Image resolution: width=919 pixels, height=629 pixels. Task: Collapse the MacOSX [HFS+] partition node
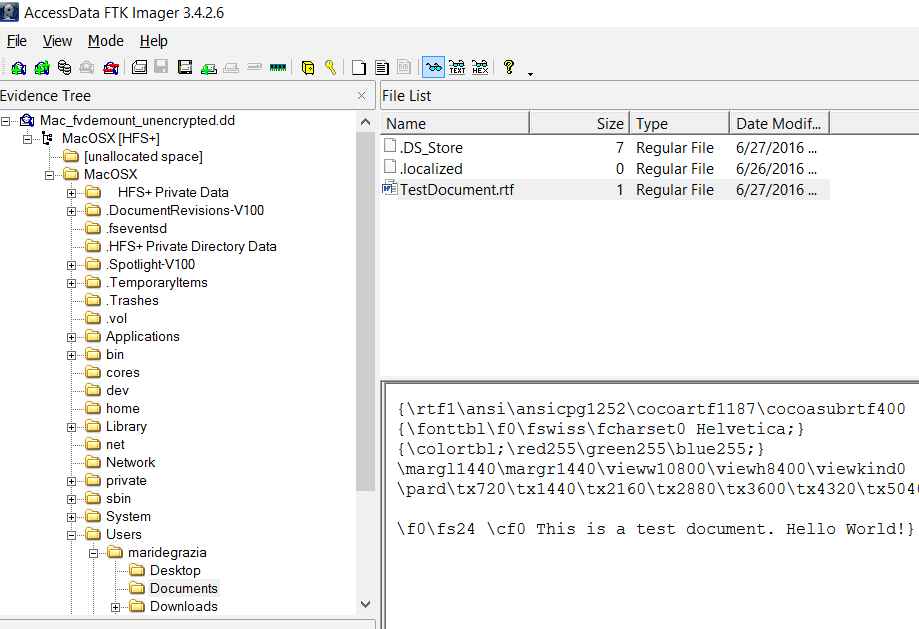(x=27, y=140)
